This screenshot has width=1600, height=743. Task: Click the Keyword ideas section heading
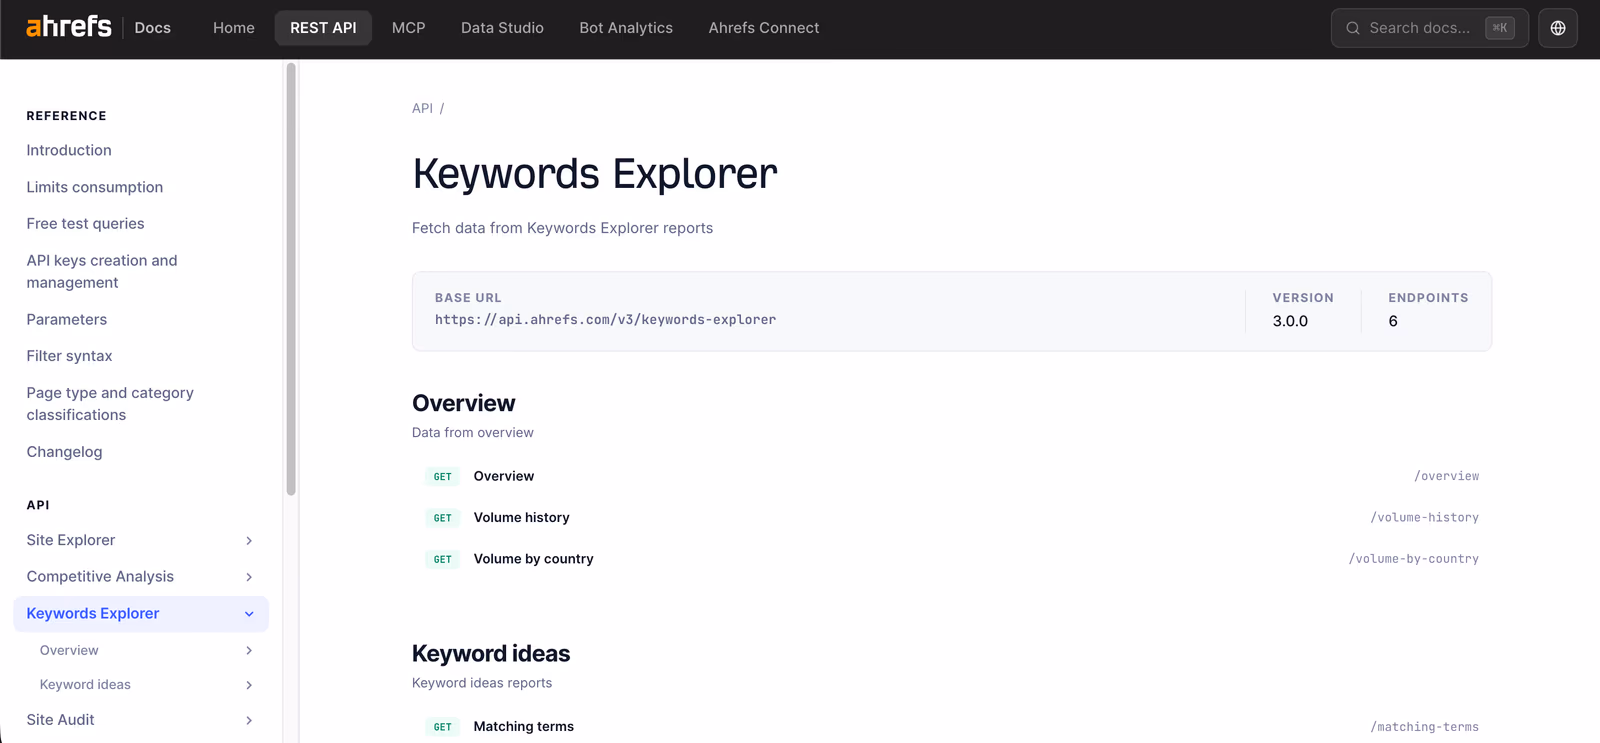pyautogui.click(x=491, y=654)
